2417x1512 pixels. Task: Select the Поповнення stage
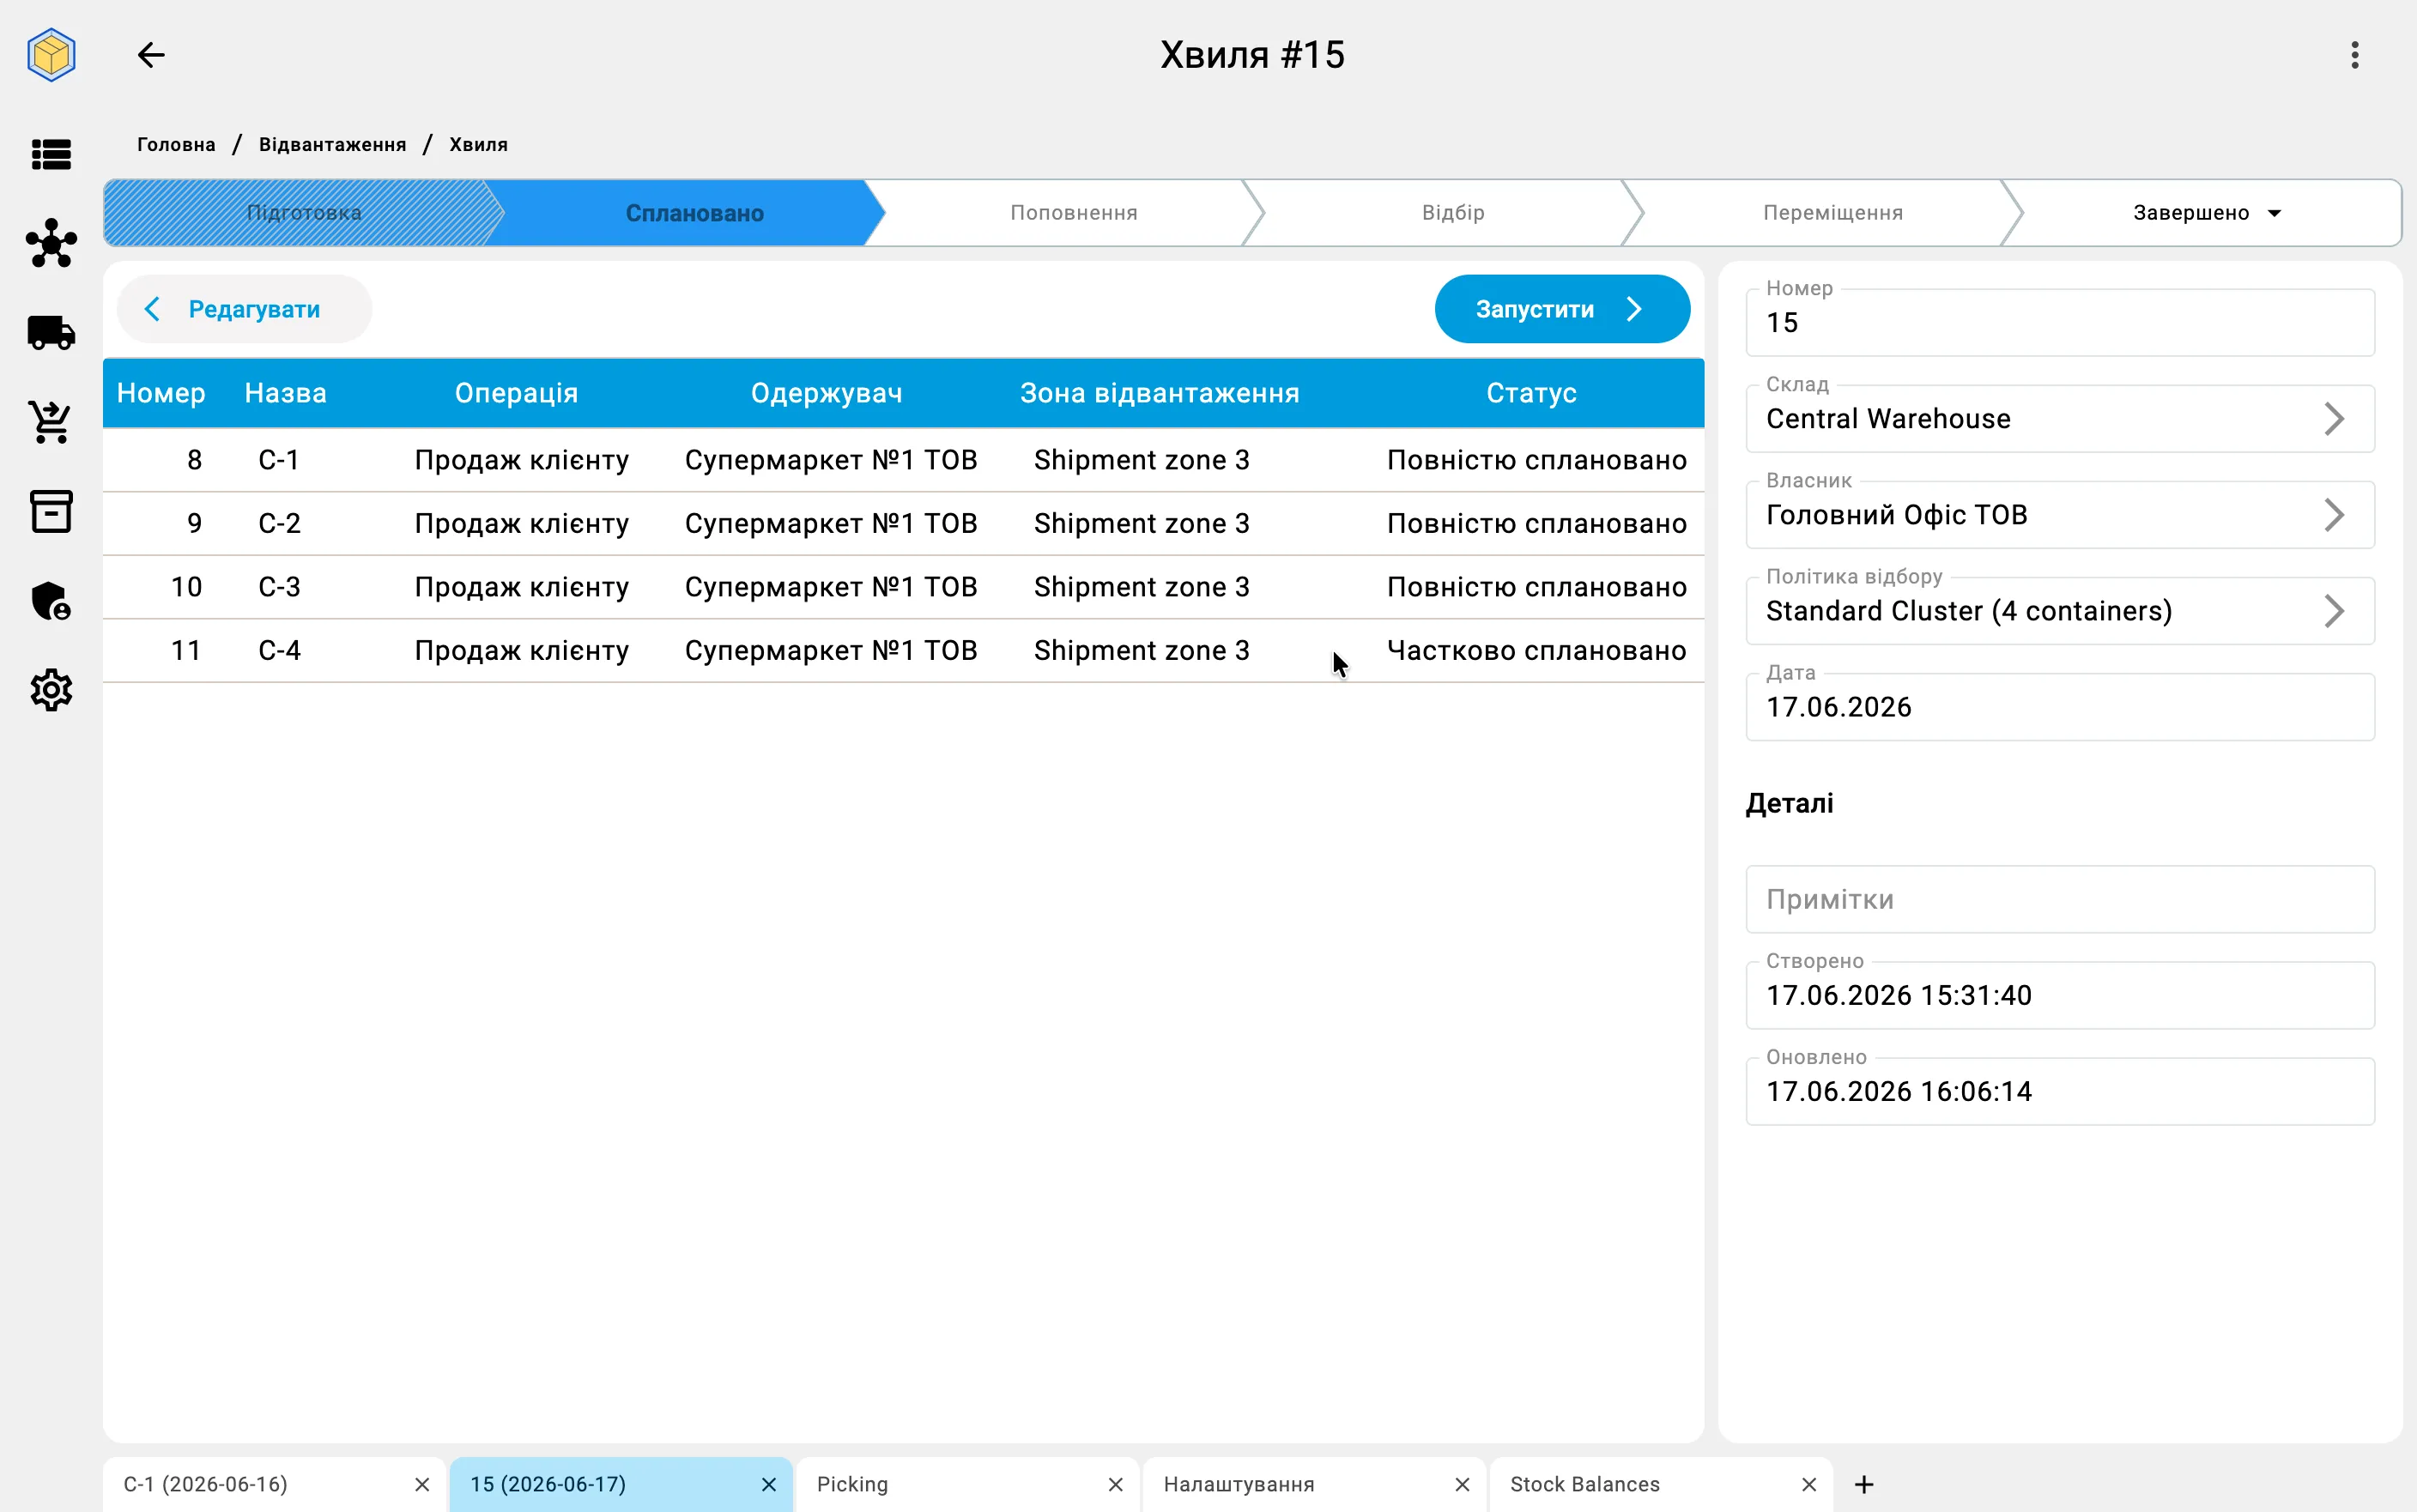[x=1073, y=213]
